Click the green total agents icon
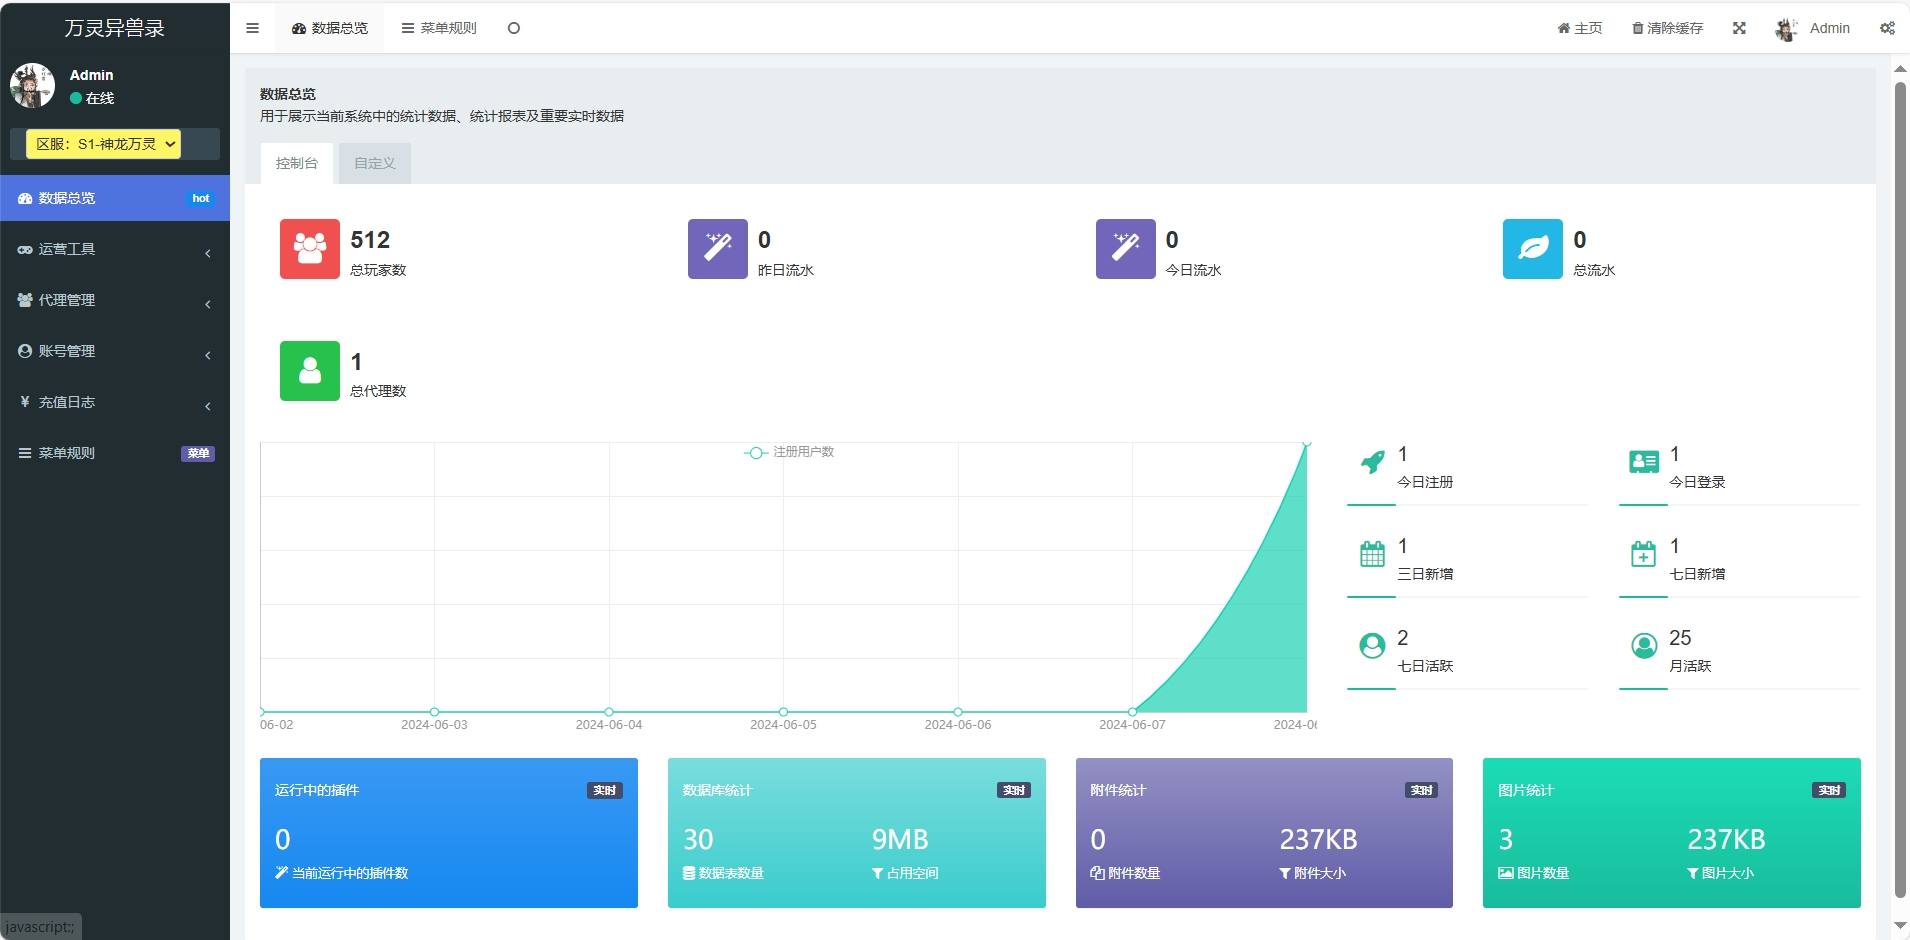The height and width of the screenshot is (940, 1910). click(309, 371)
